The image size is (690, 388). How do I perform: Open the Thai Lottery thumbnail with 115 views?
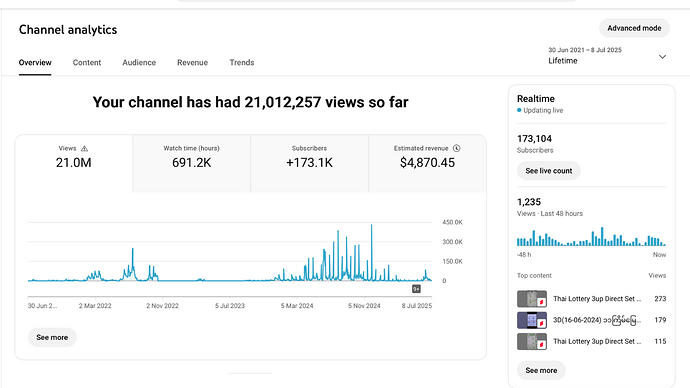pos(532,341)
